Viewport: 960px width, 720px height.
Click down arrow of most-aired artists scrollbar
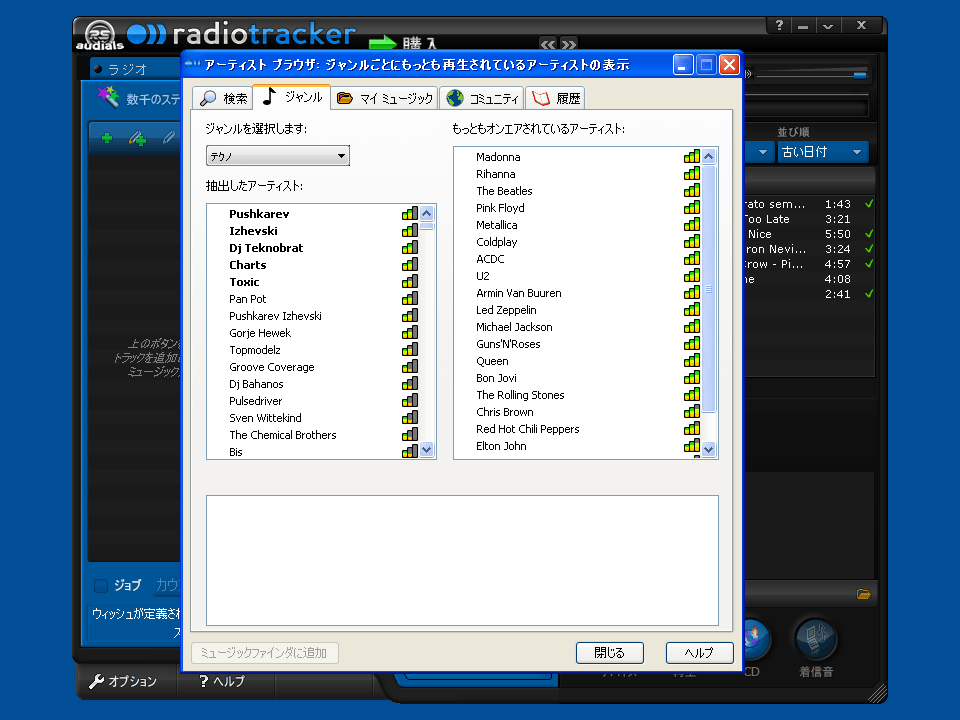708,449
